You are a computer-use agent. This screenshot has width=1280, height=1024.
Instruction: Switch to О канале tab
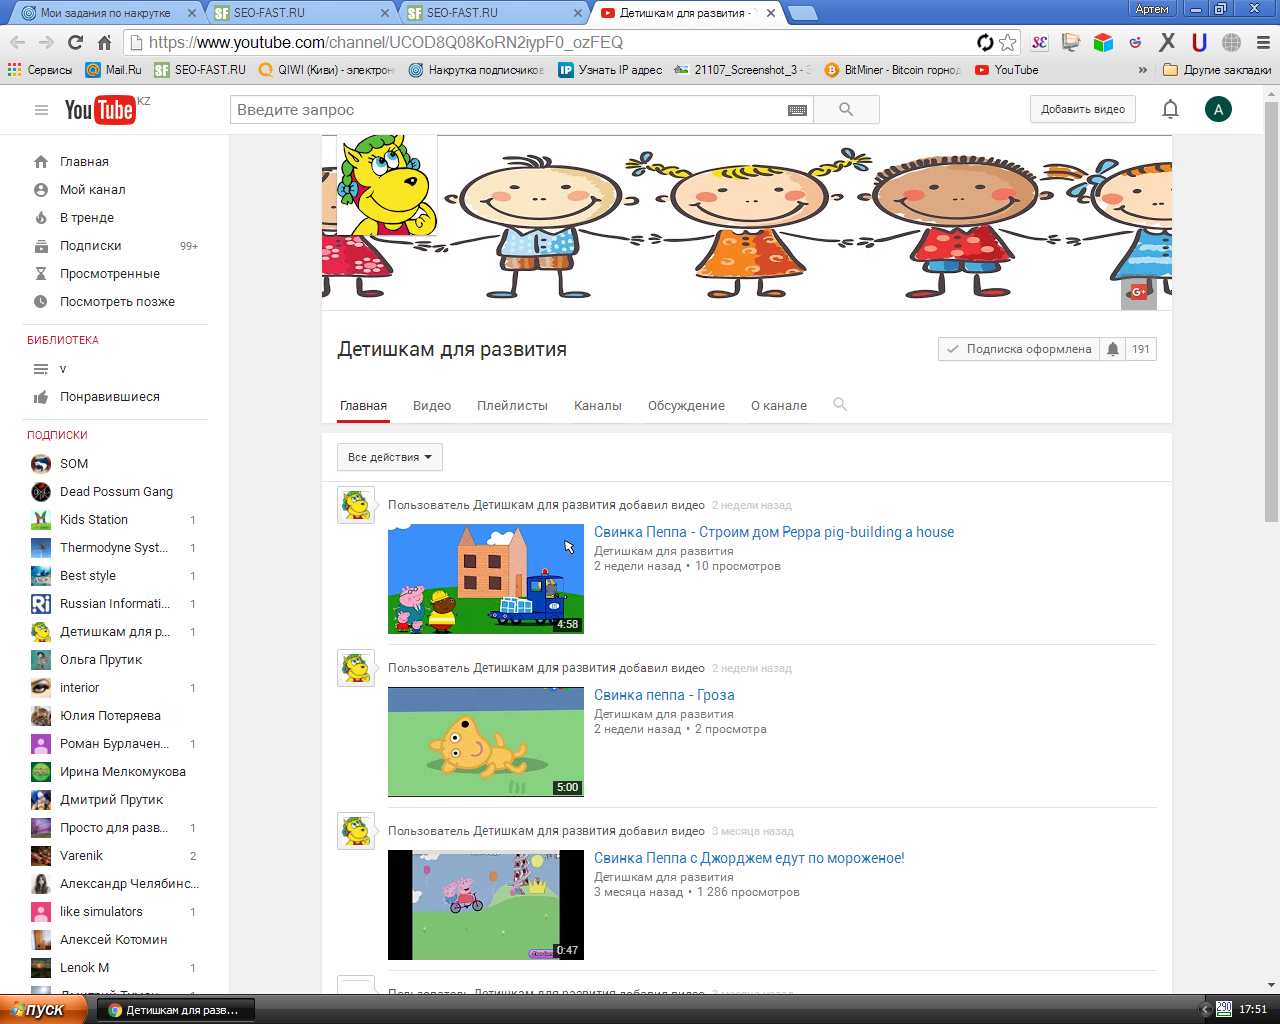[779, 405]
